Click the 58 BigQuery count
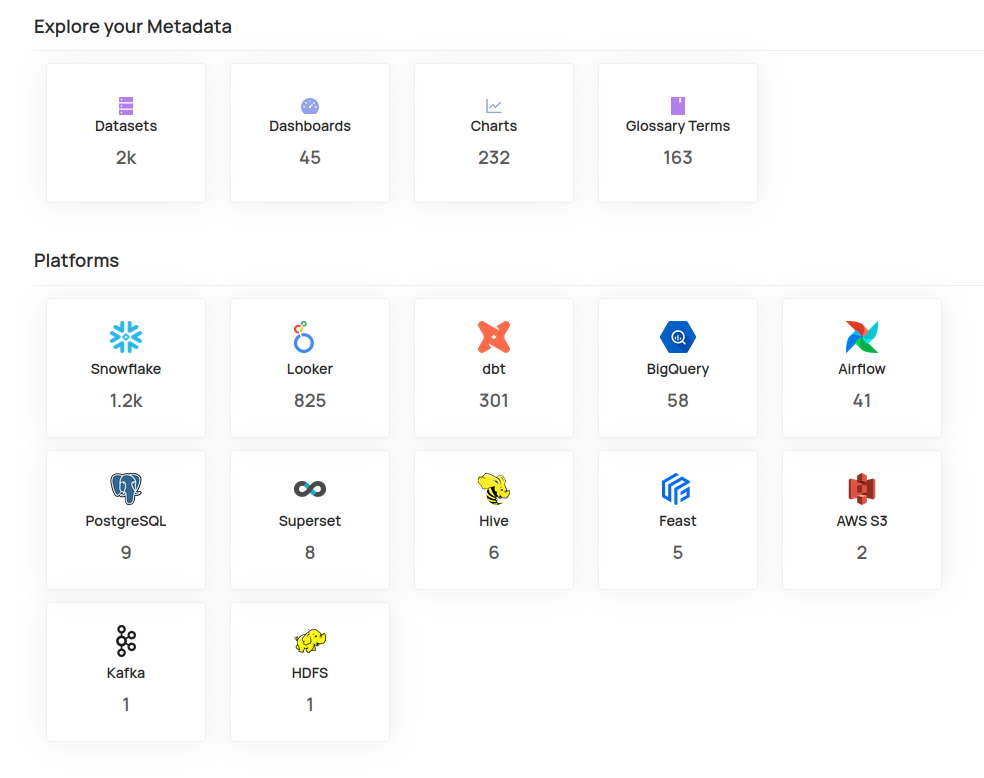 tap(678, 400)
